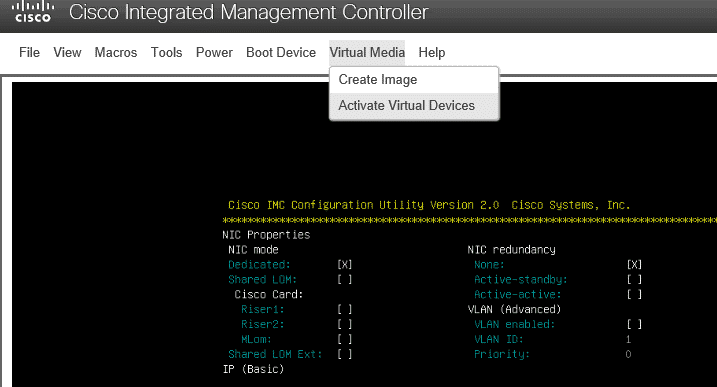The image size is (717, 387).
Task: Click the Active-standby label text
Action: pos(520,280)
